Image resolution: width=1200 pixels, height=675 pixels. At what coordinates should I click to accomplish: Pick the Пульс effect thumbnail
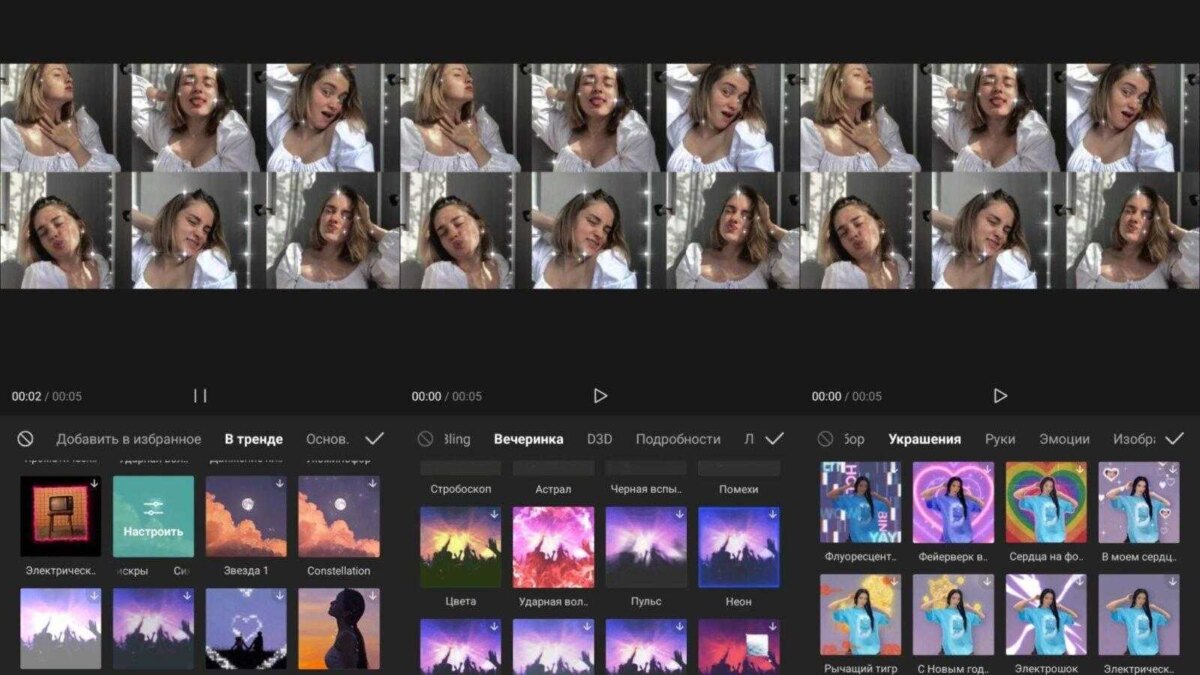click(646, 547)
